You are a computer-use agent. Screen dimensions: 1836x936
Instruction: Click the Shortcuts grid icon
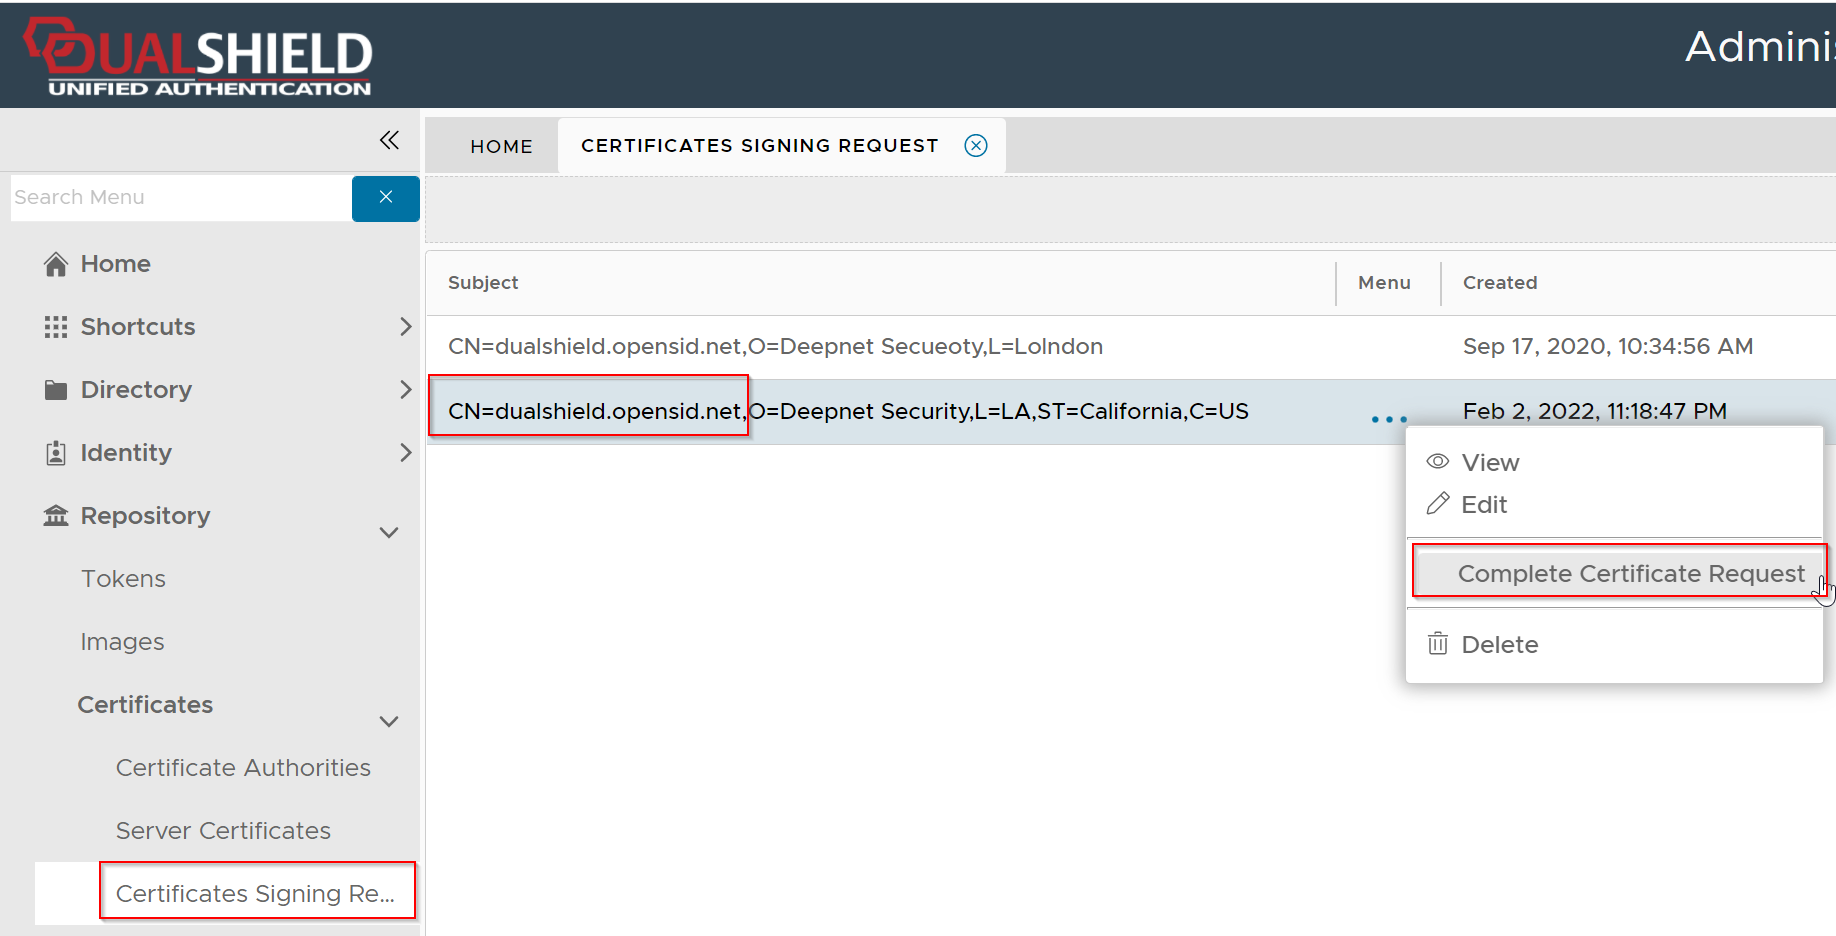[56, 327]
